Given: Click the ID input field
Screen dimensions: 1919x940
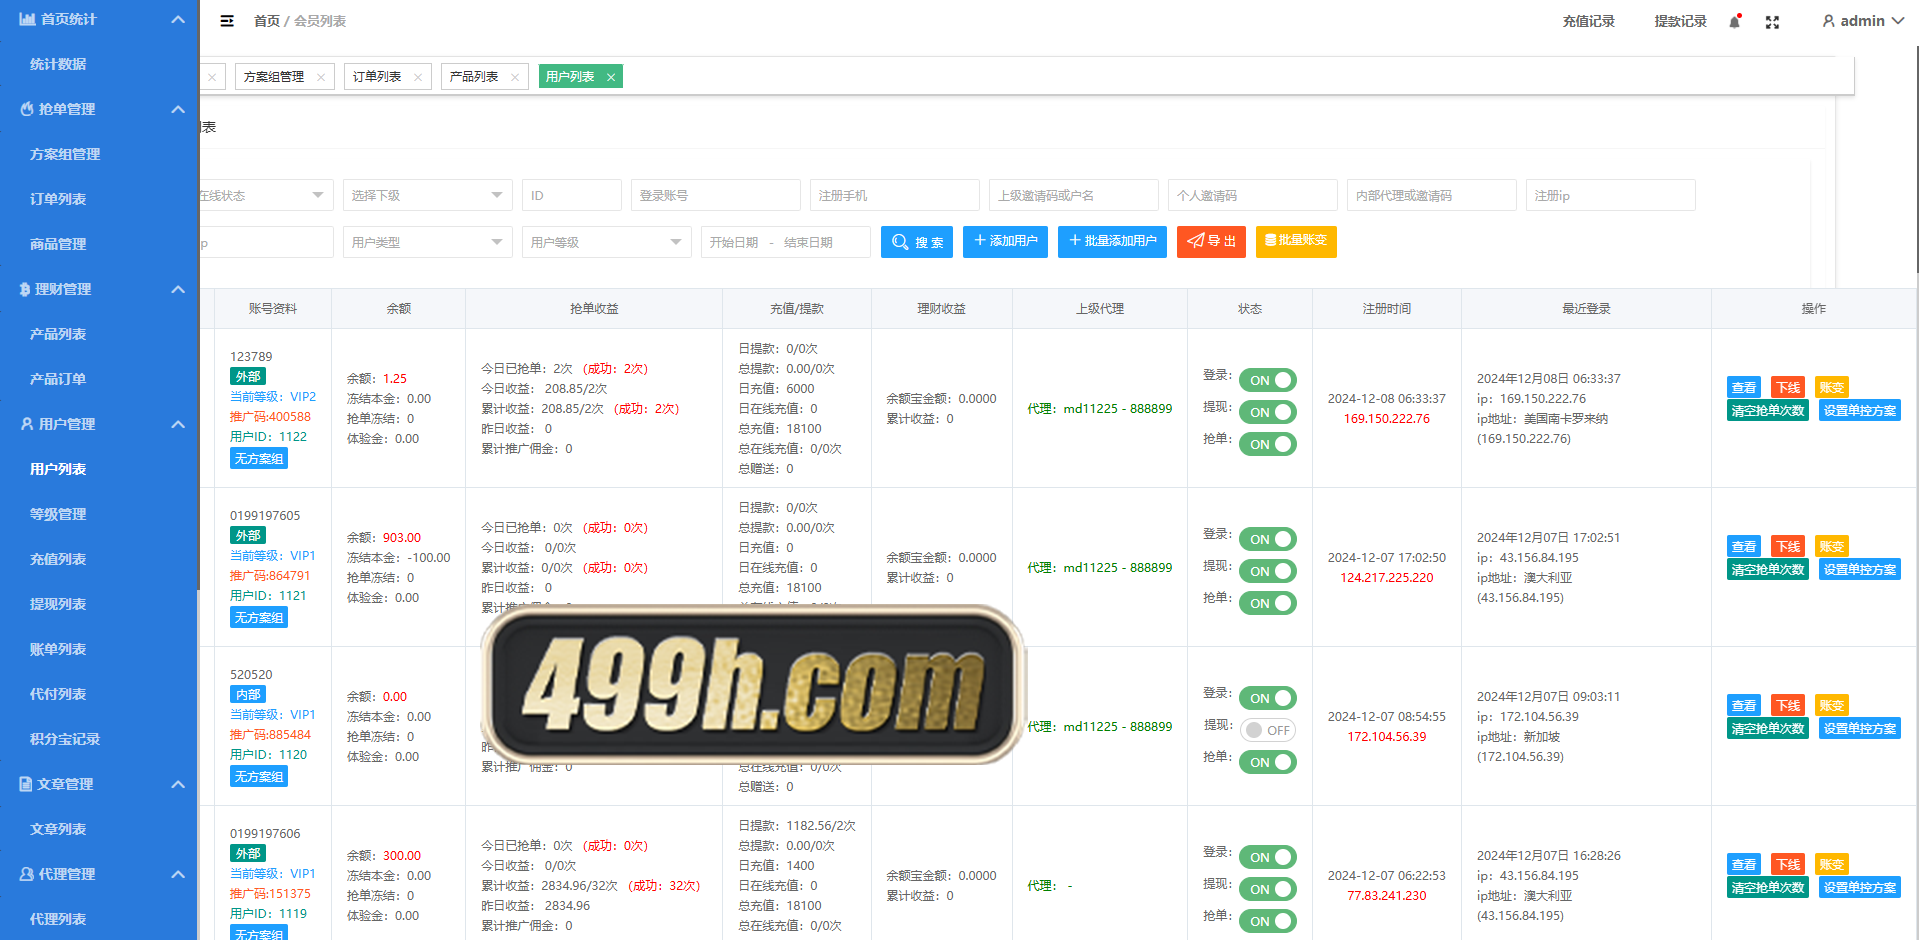Looking at the screenshot, I should [571, 195].
